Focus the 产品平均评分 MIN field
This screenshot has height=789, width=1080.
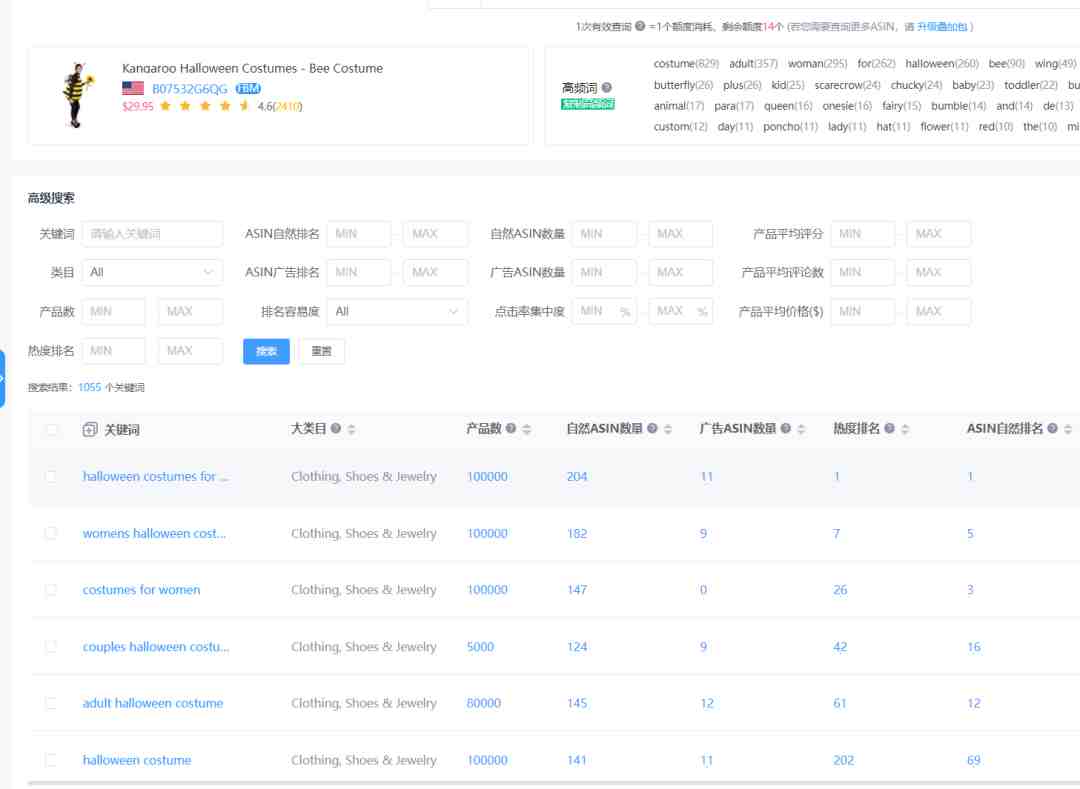click(x=863, y=234)
